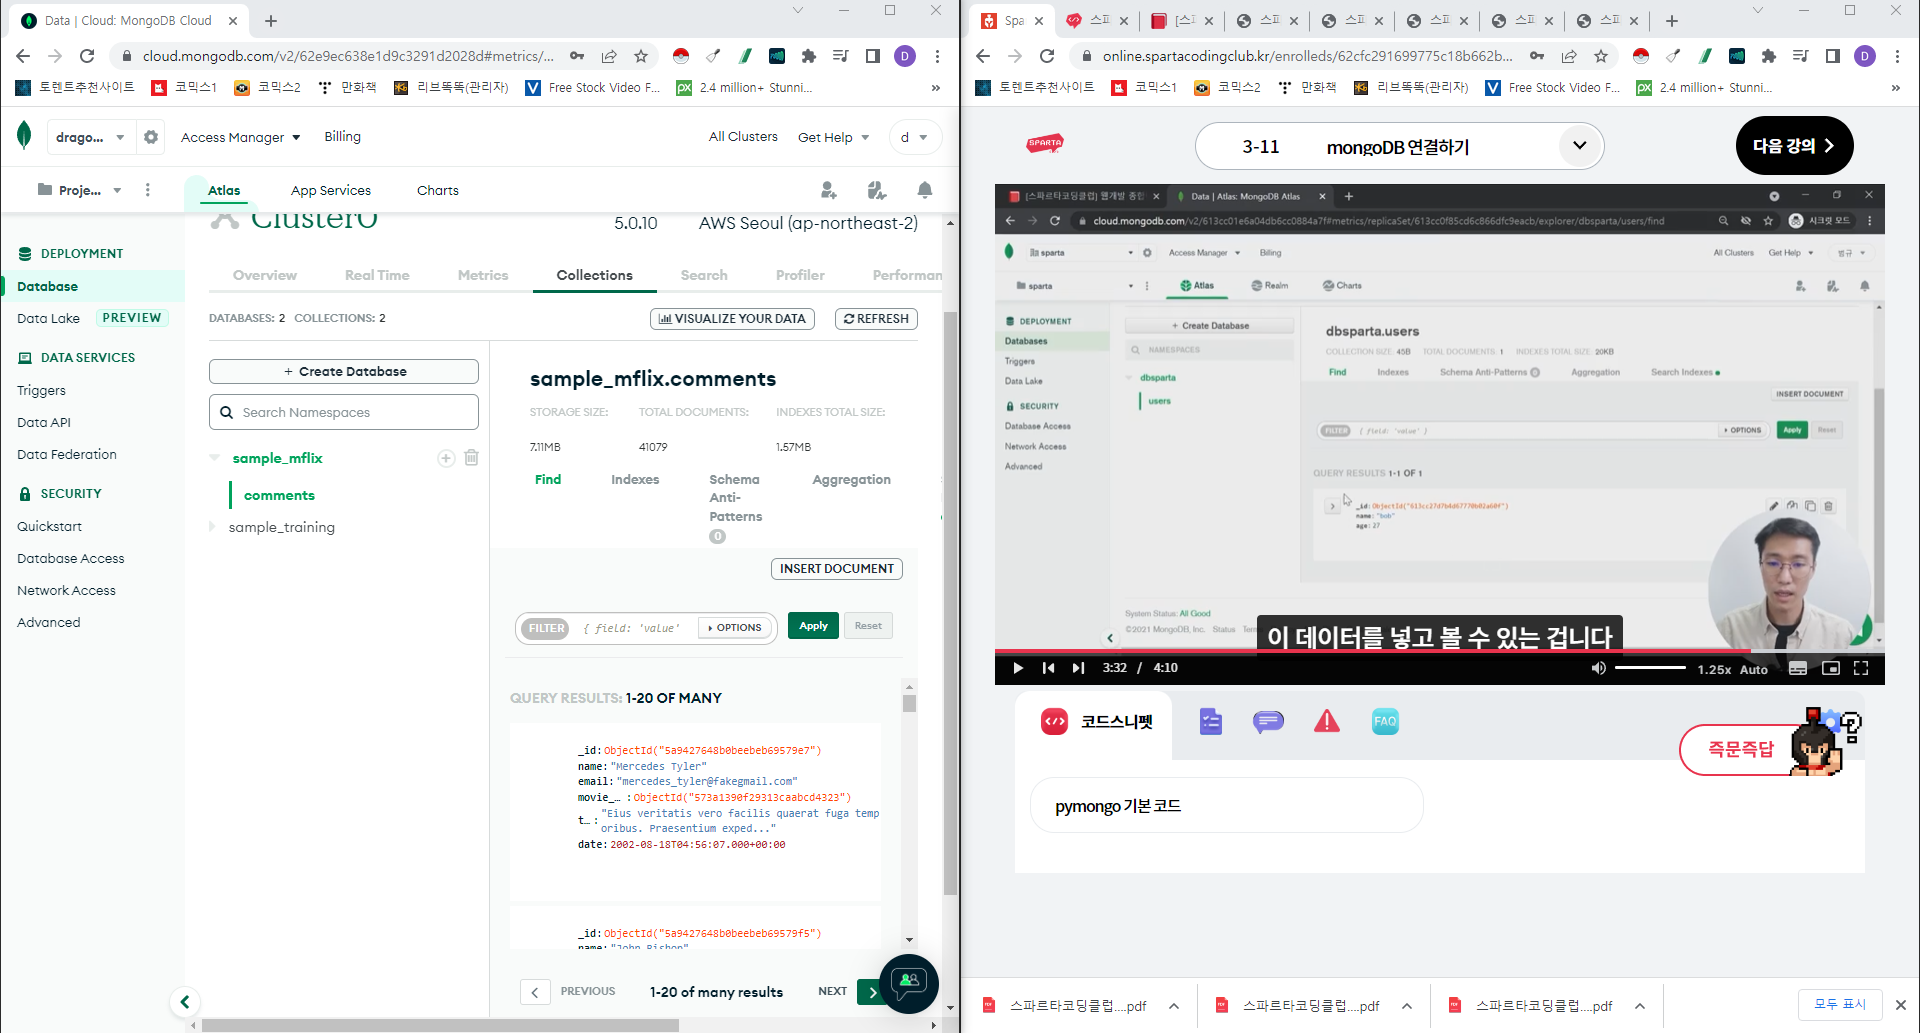This screenshot has height=1033, width=1920.
Task: Click the Sparta logo on the lecture page
Action: pos(1045,145)
